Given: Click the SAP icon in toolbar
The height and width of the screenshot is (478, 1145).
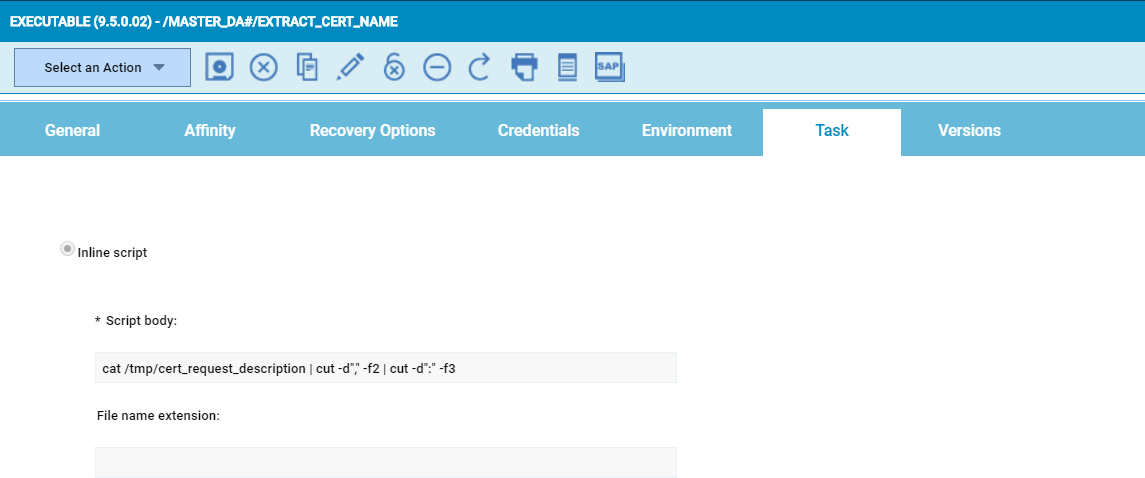Looking at the screenshot, I should pos(609,67).
